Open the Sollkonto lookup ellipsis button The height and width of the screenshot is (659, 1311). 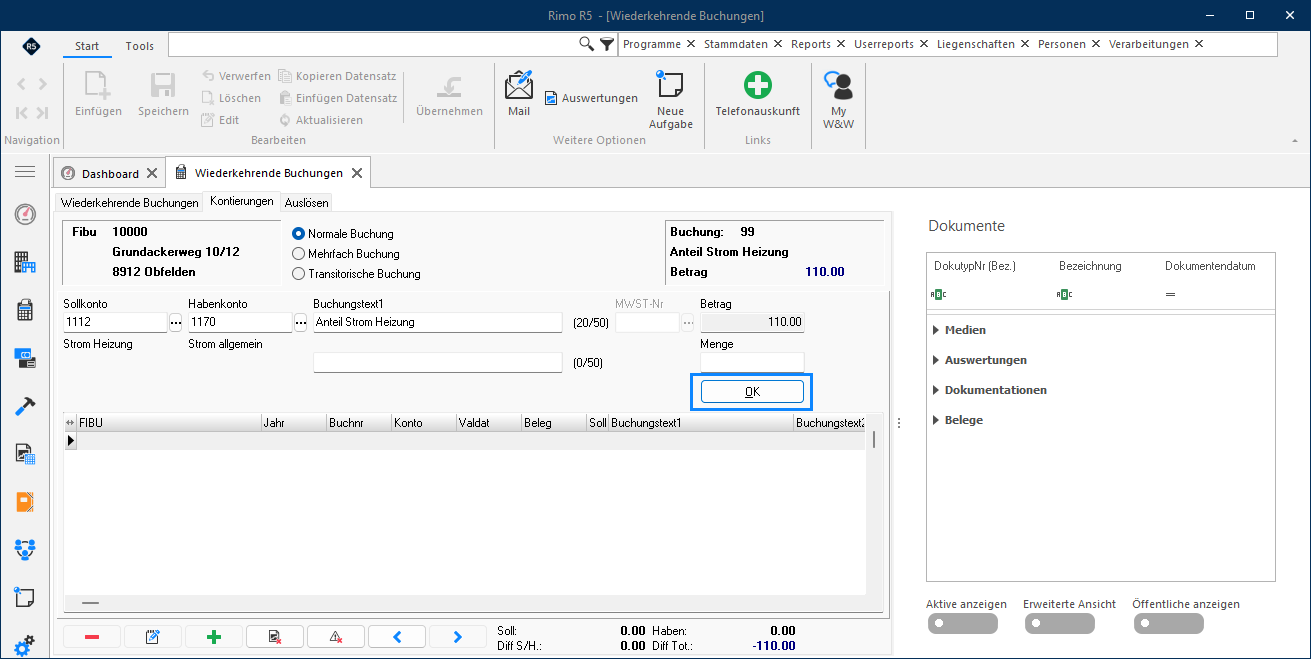(176, 322)
